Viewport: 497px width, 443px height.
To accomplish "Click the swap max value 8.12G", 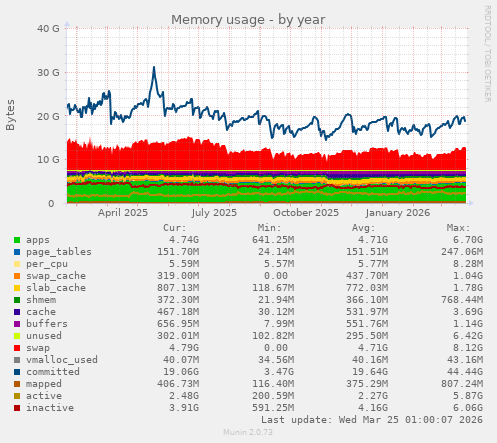I will (467, 348).
